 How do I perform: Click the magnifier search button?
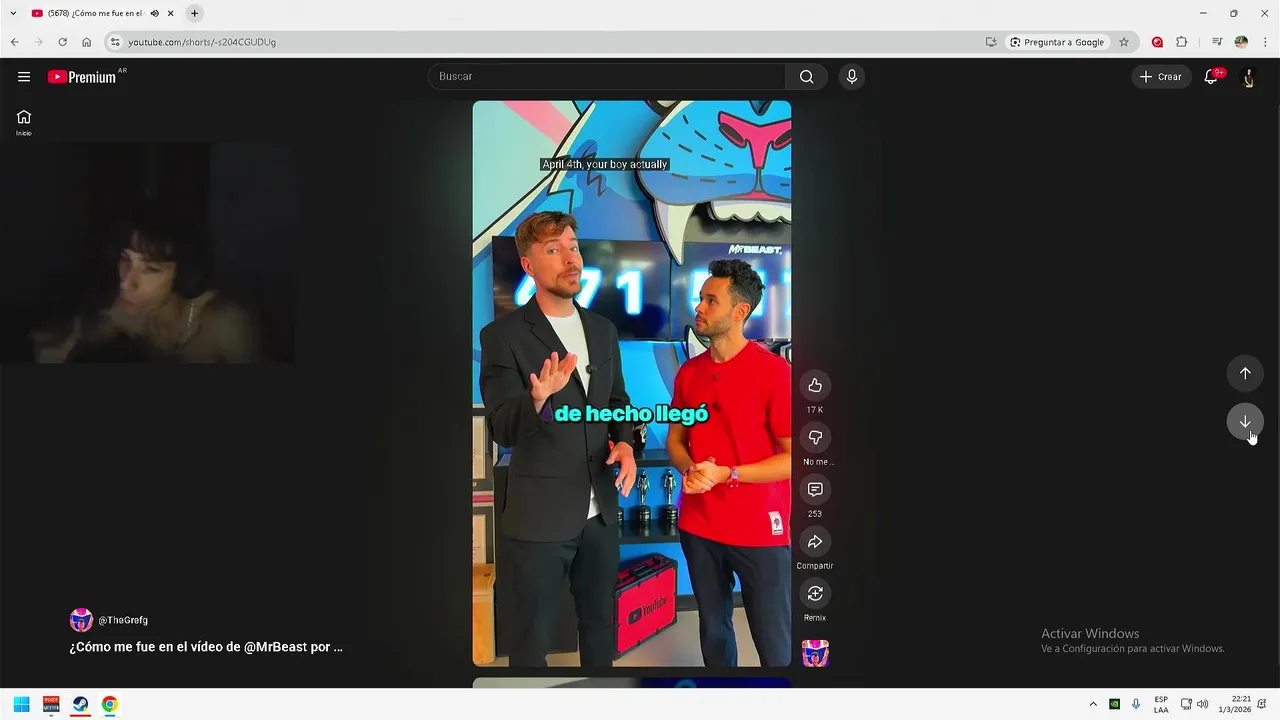point(806,77)
